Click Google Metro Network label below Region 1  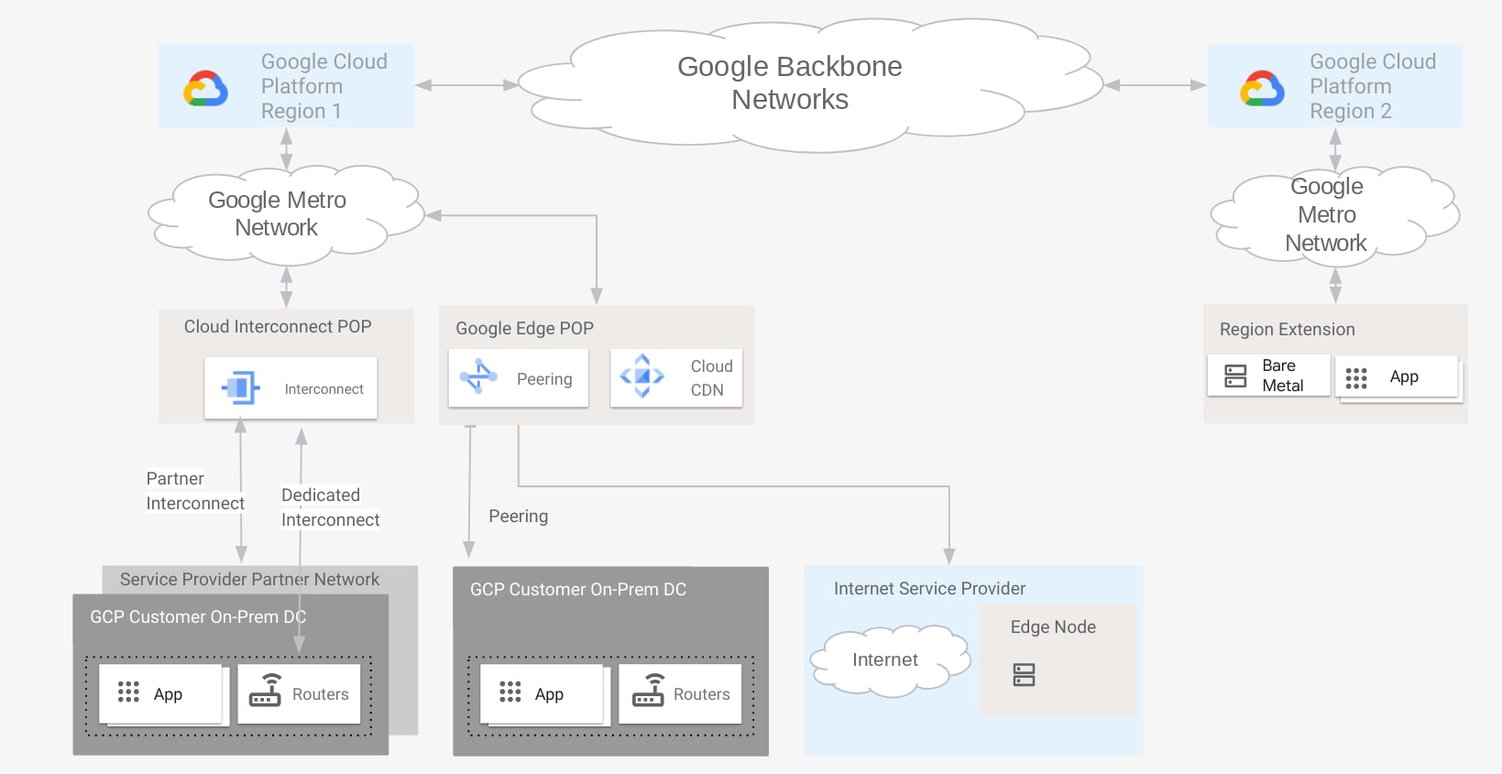point(277,213)
